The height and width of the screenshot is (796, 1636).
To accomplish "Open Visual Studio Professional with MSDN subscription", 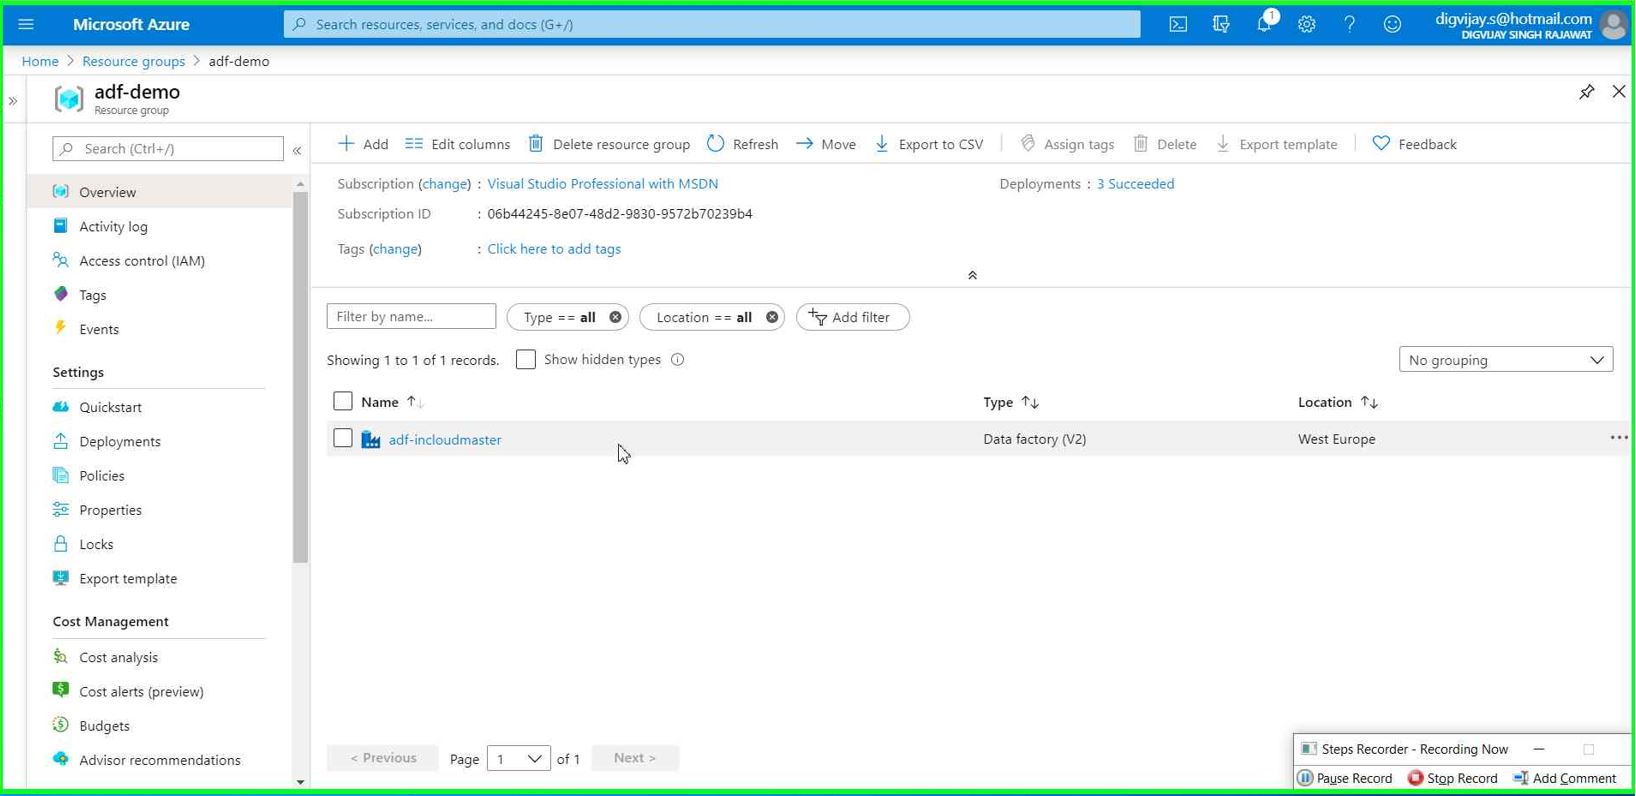I will pos(602,184).
